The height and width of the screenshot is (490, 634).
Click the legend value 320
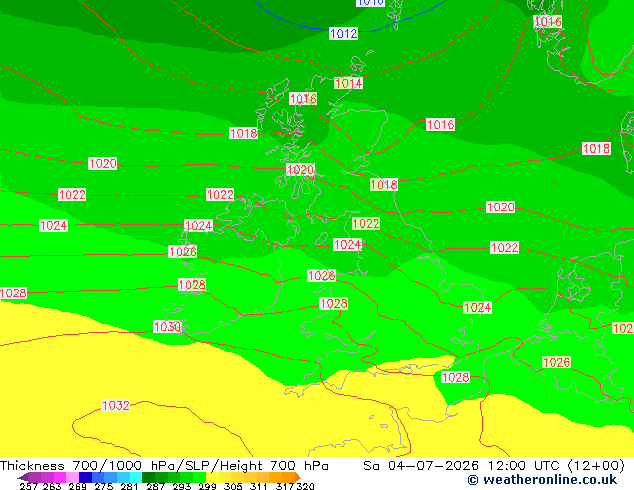(305, 486)
